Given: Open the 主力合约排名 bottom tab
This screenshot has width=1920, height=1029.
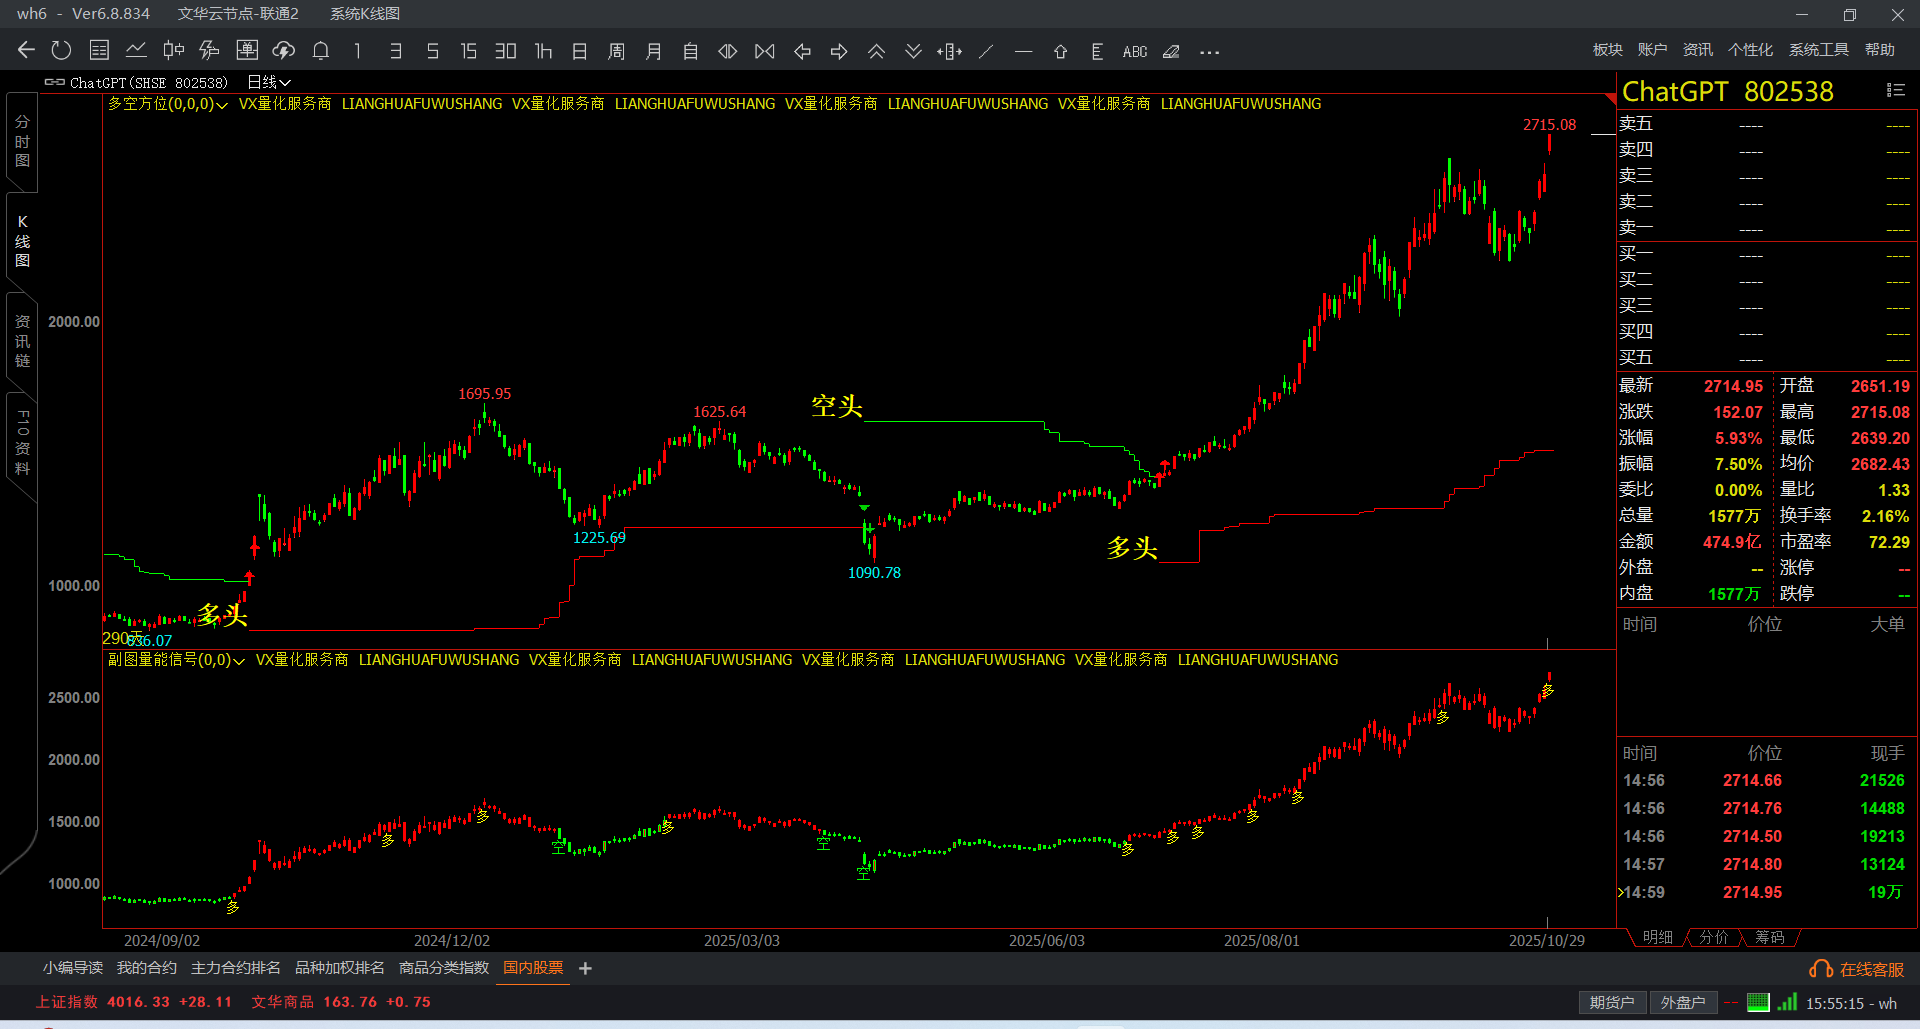Looking at the screenshot, I should click(x=236, y=968).
